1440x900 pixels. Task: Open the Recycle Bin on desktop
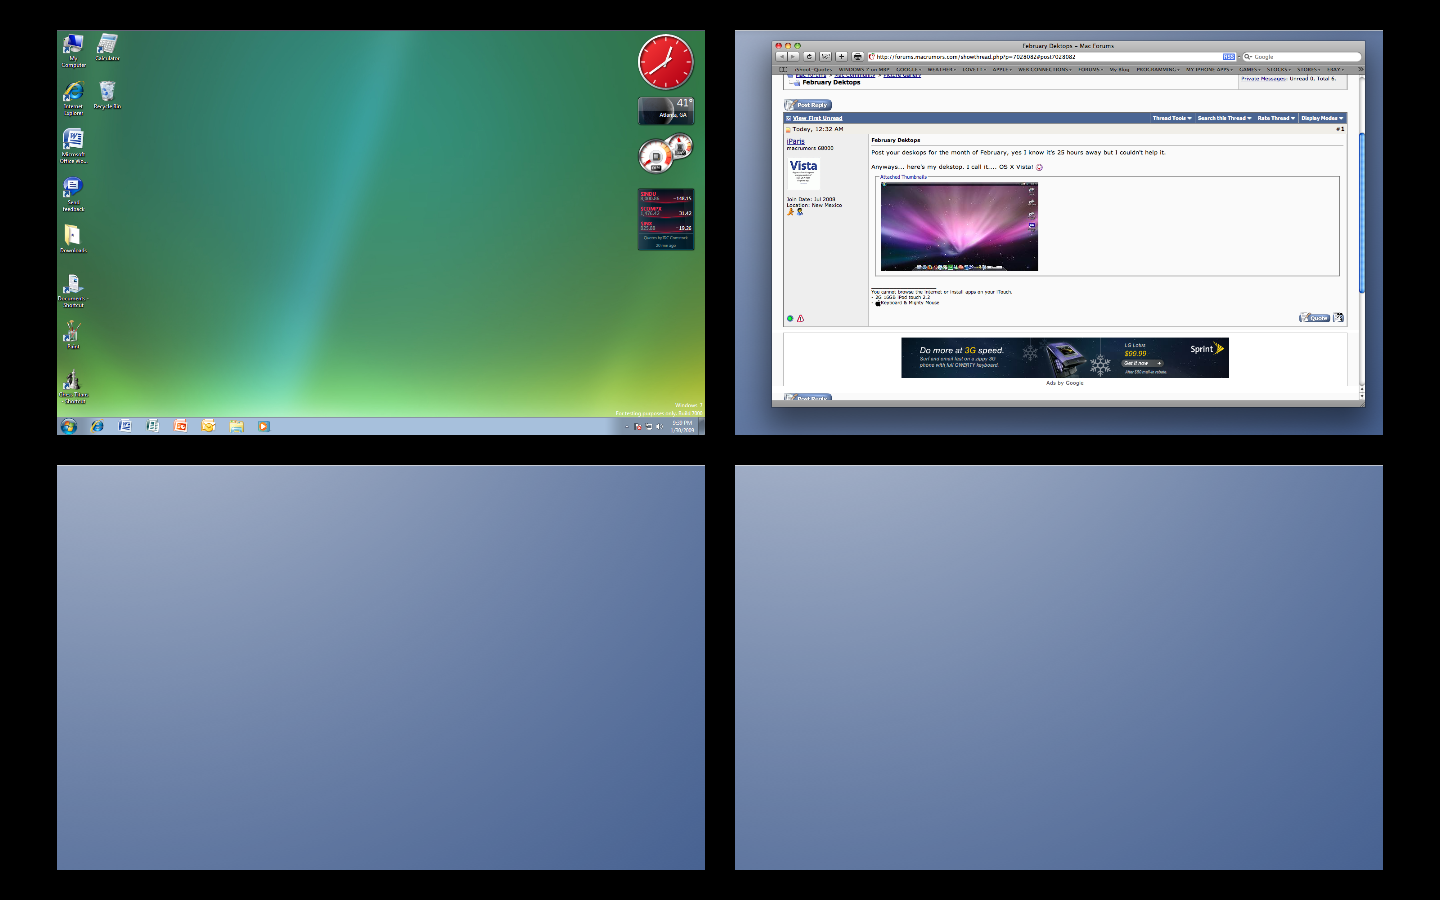(107, 95)
